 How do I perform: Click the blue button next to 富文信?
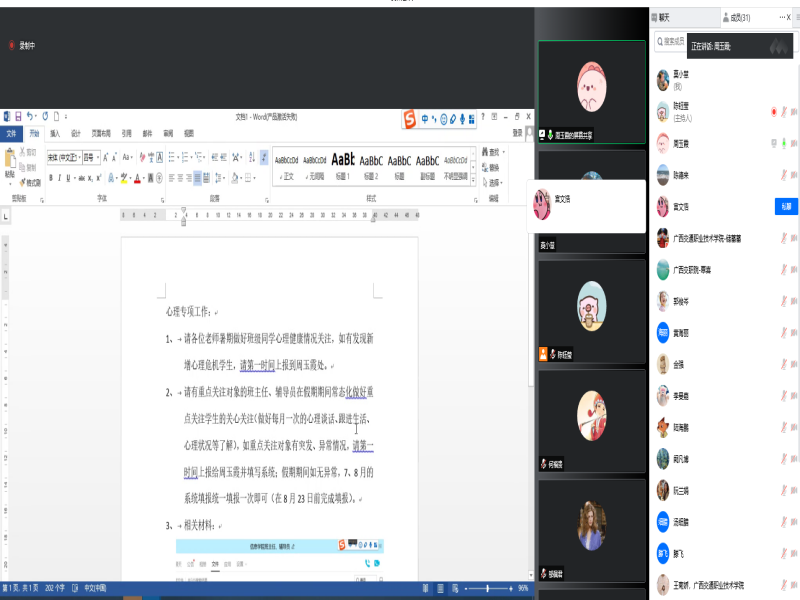point(786,206)
